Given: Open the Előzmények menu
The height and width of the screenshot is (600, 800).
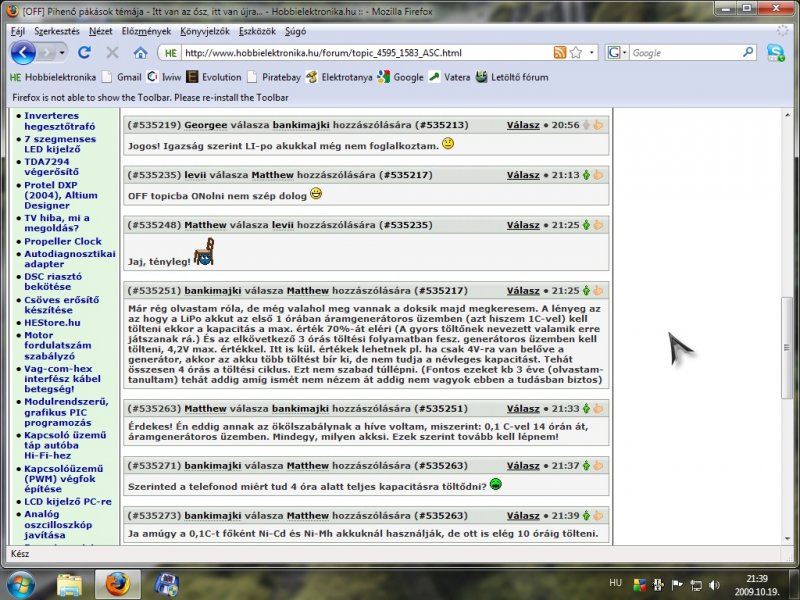Looking at the screenshot, I should (146, 31).
